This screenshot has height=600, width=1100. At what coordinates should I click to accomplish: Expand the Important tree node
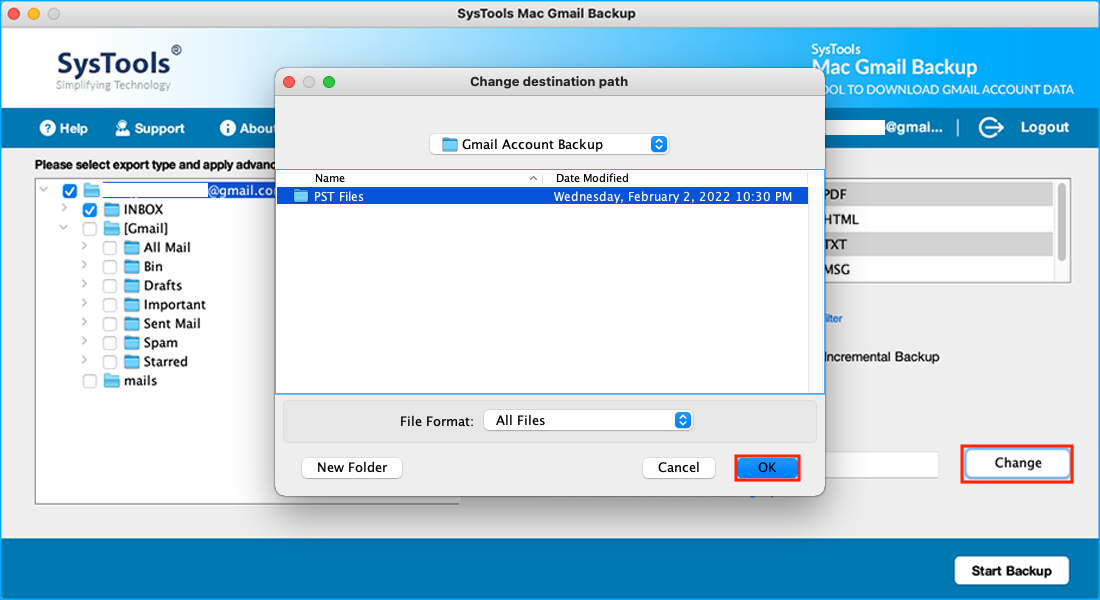pyautogui.click(x=84, y=303)
